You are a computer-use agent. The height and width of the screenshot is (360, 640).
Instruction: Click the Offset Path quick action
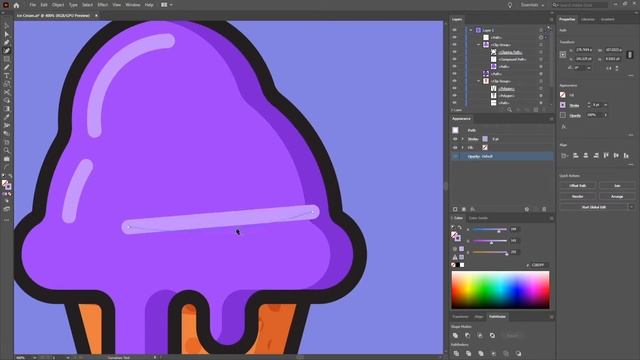pyautogui.click(x=578, y=186)
